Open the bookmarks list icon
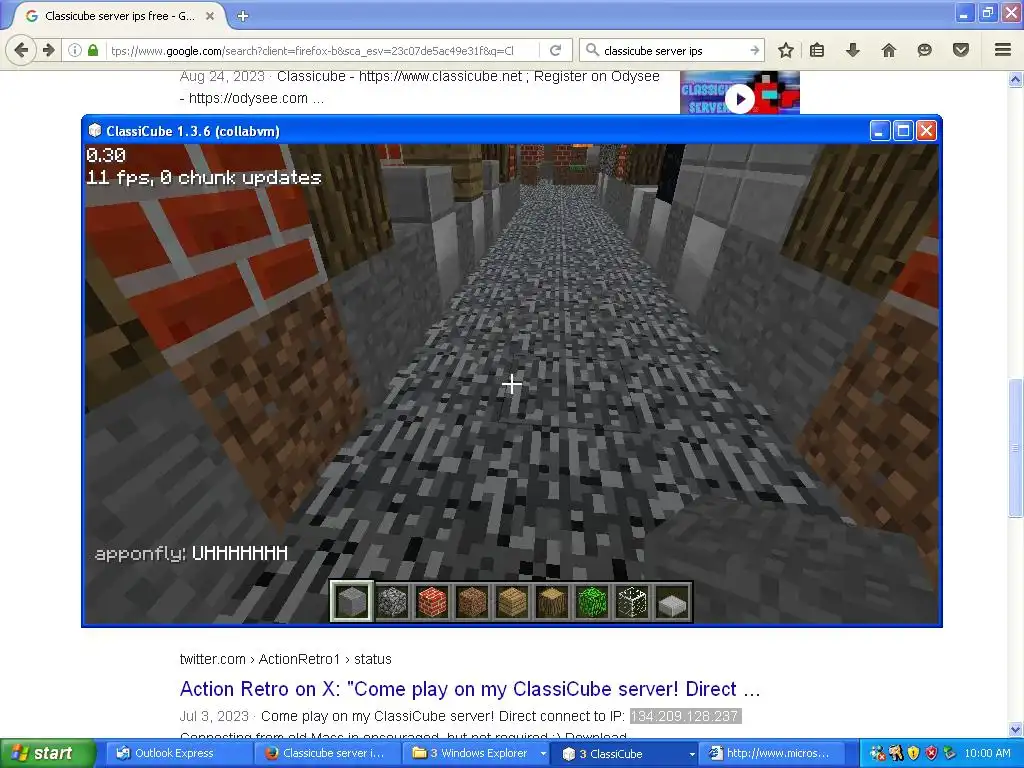Screen dimensions: 1024x768 coord(817,50)
